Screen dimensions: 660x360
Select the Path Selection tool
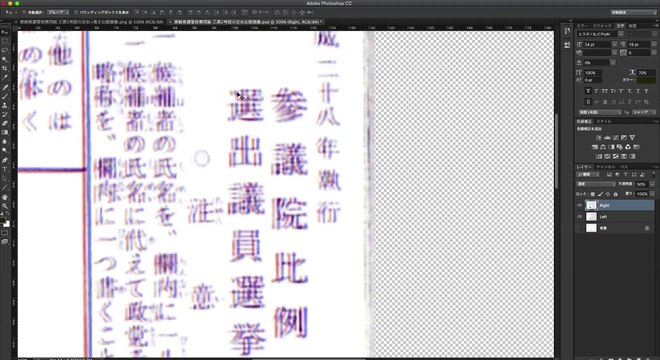coord(4,179)
